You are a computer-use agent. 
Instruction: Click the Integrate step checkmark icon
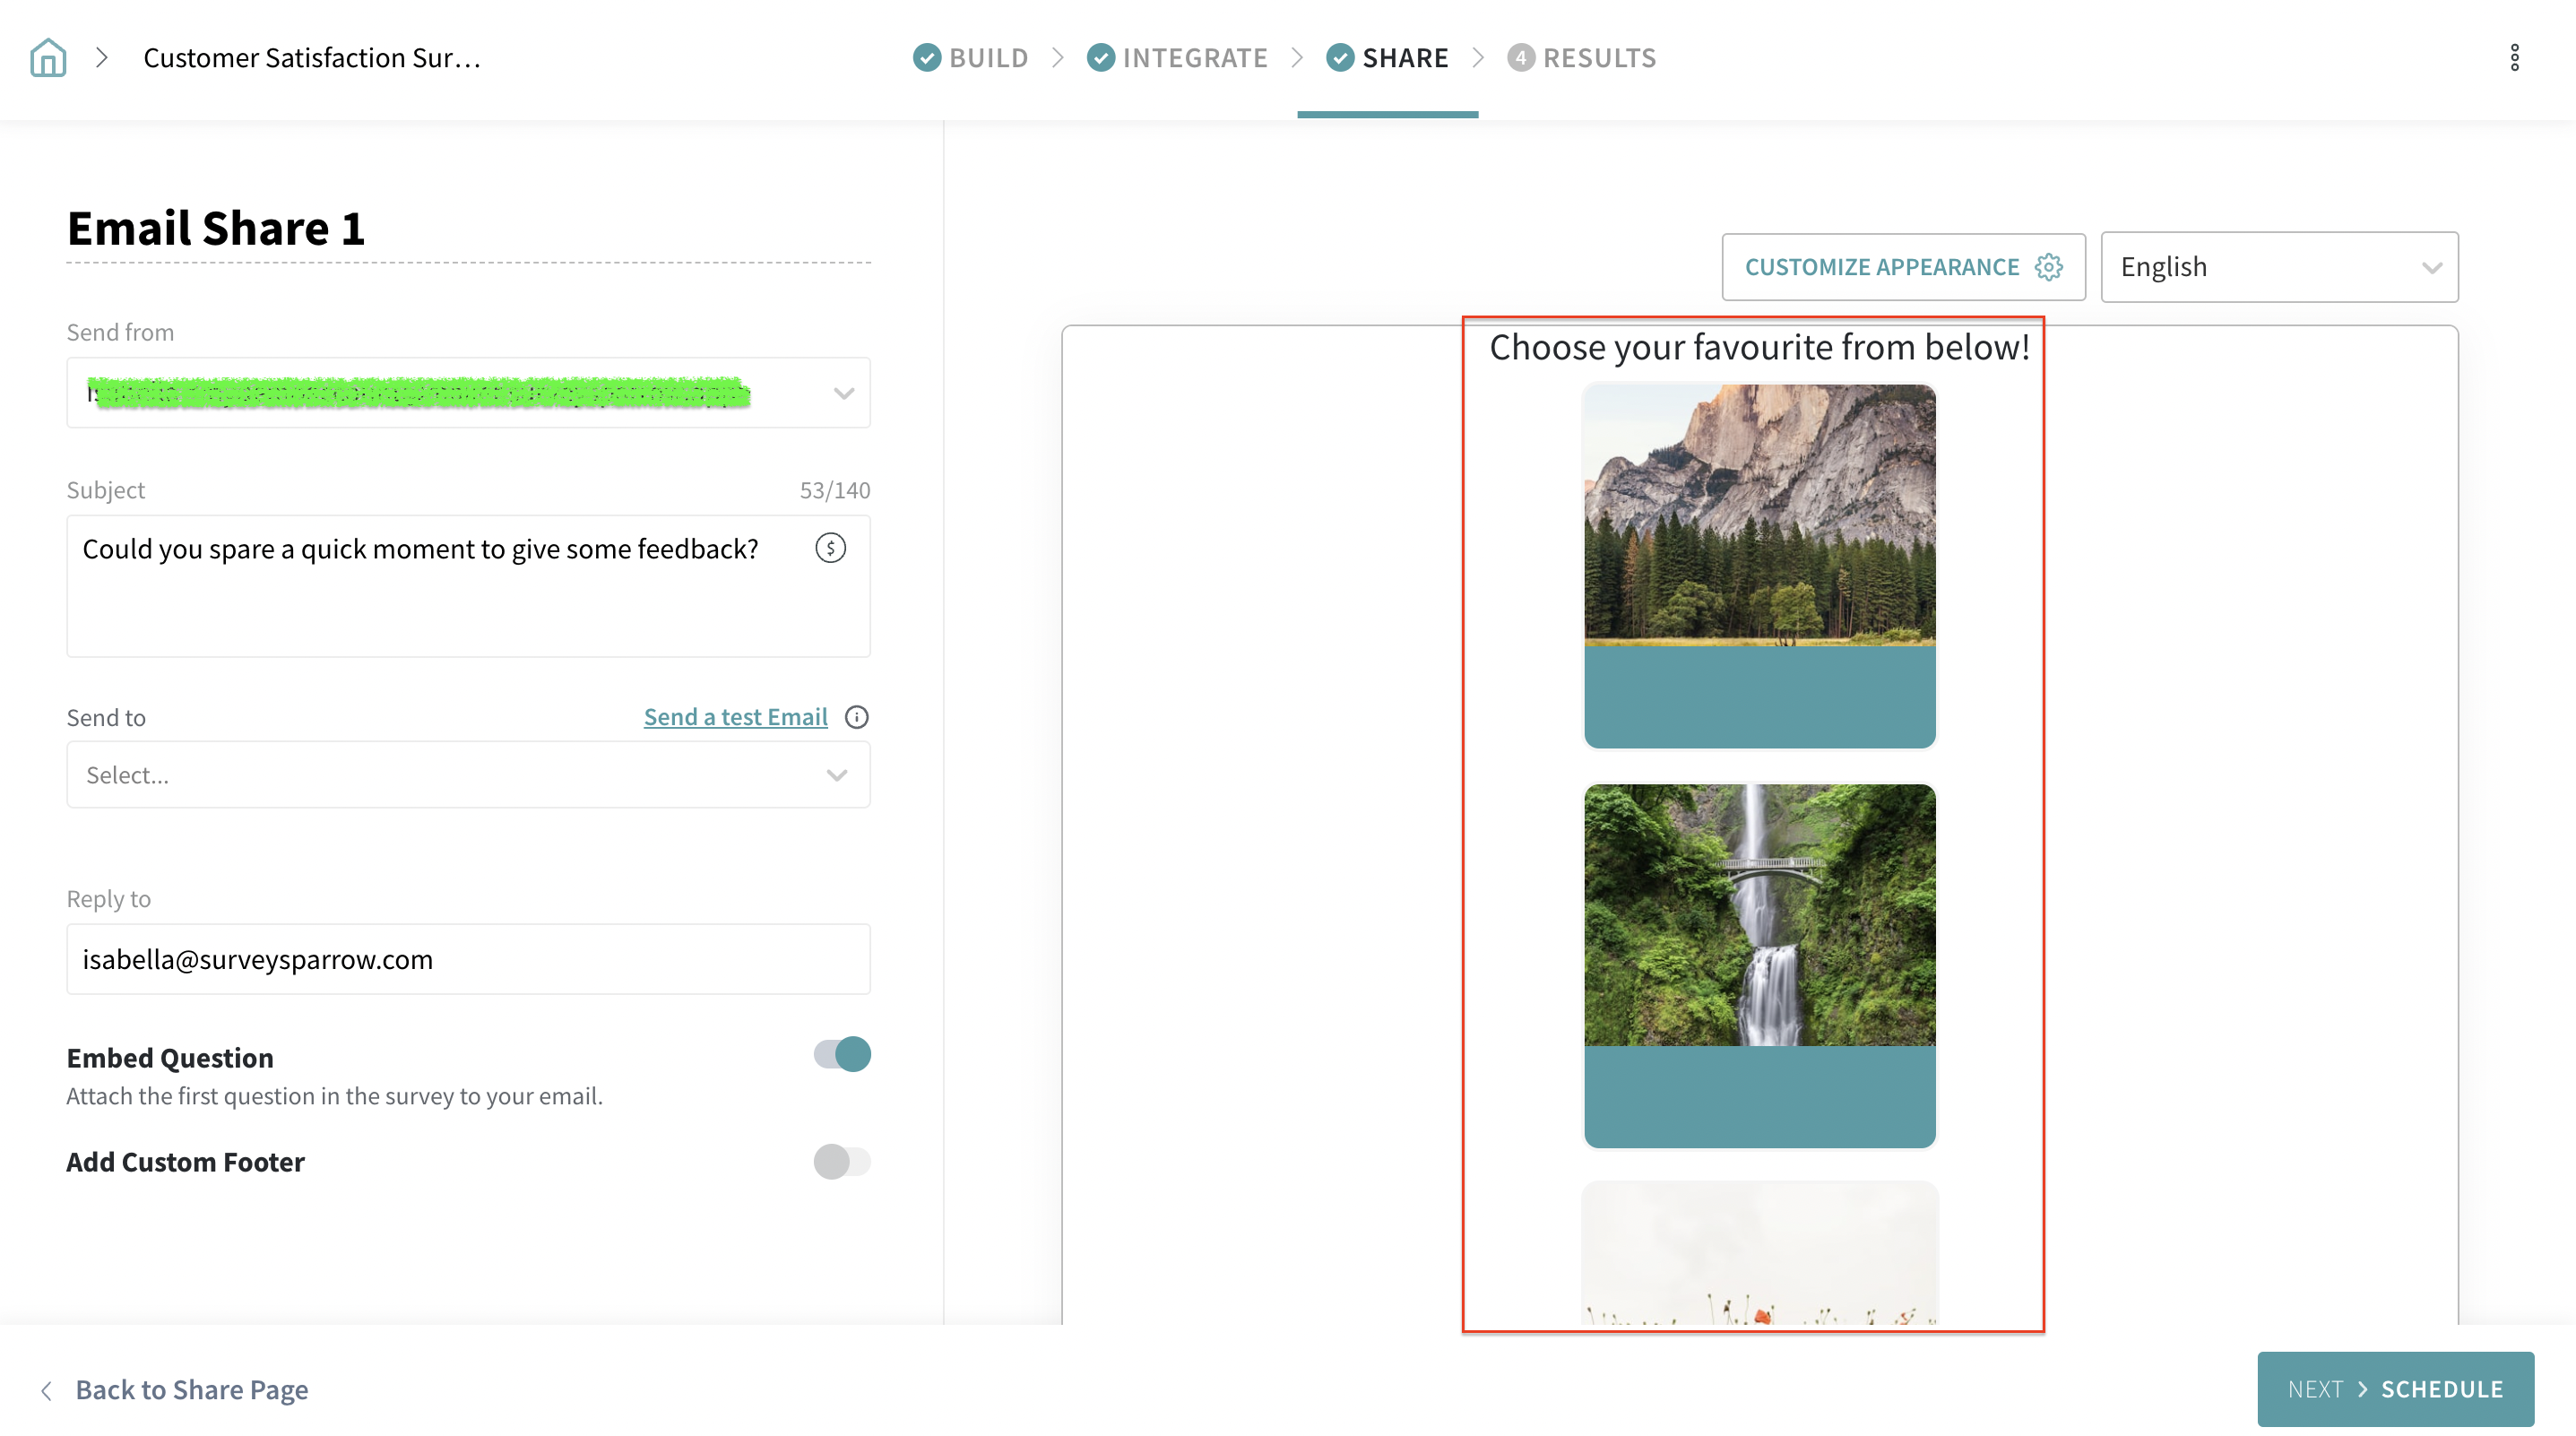coord(1100,58)
